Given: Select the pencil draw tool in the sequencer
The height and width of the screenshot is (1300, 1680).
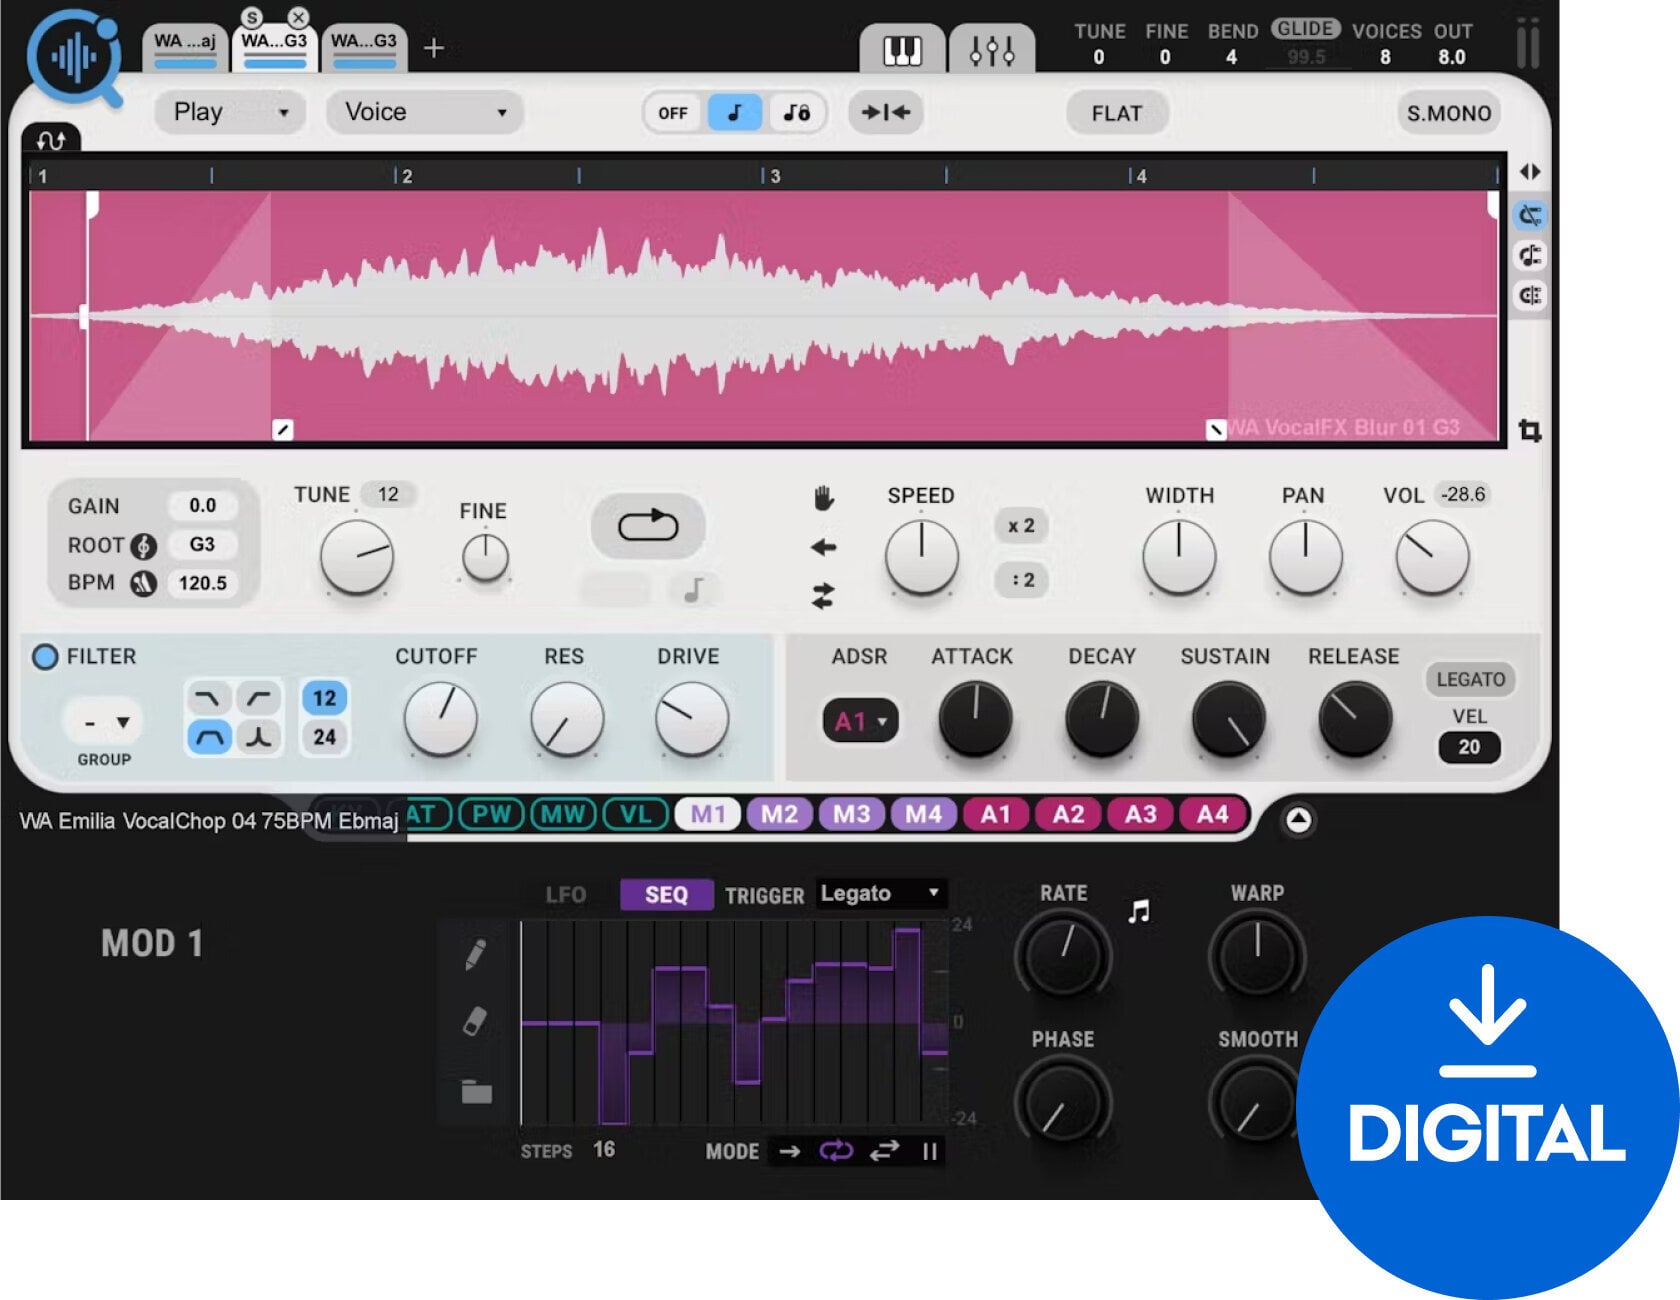Looking at the screenshot, I should 474,954.
